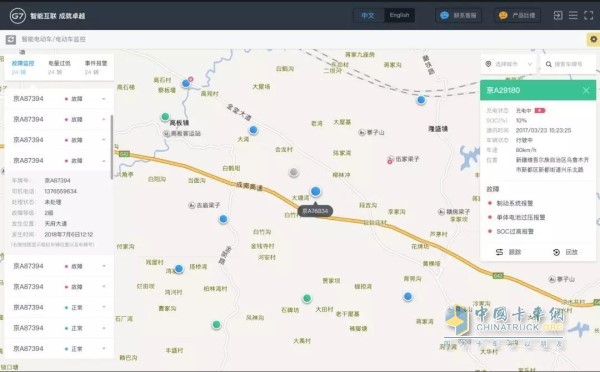Click the location pin icon in city selector
600x372 pixels.
point(488,64)
